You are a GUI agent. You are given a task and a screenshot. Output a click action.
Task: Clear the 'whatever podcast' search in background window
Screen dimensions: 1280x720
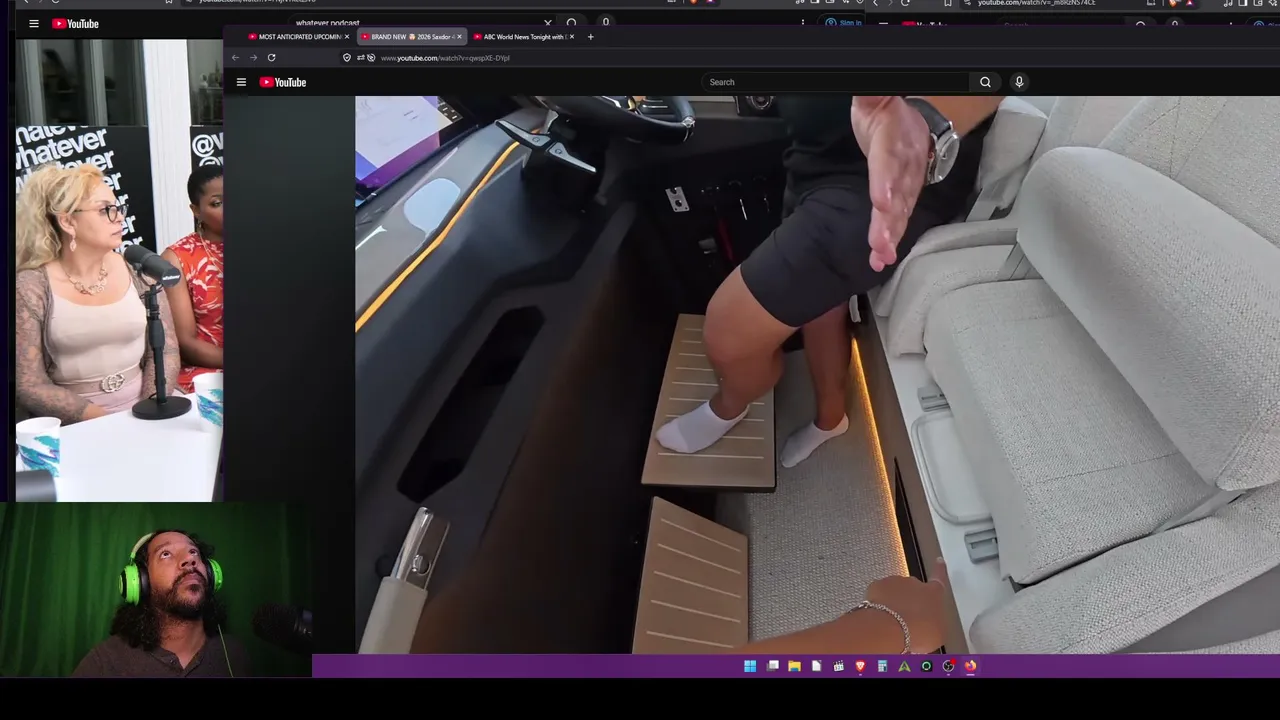[x=548, y=22]
